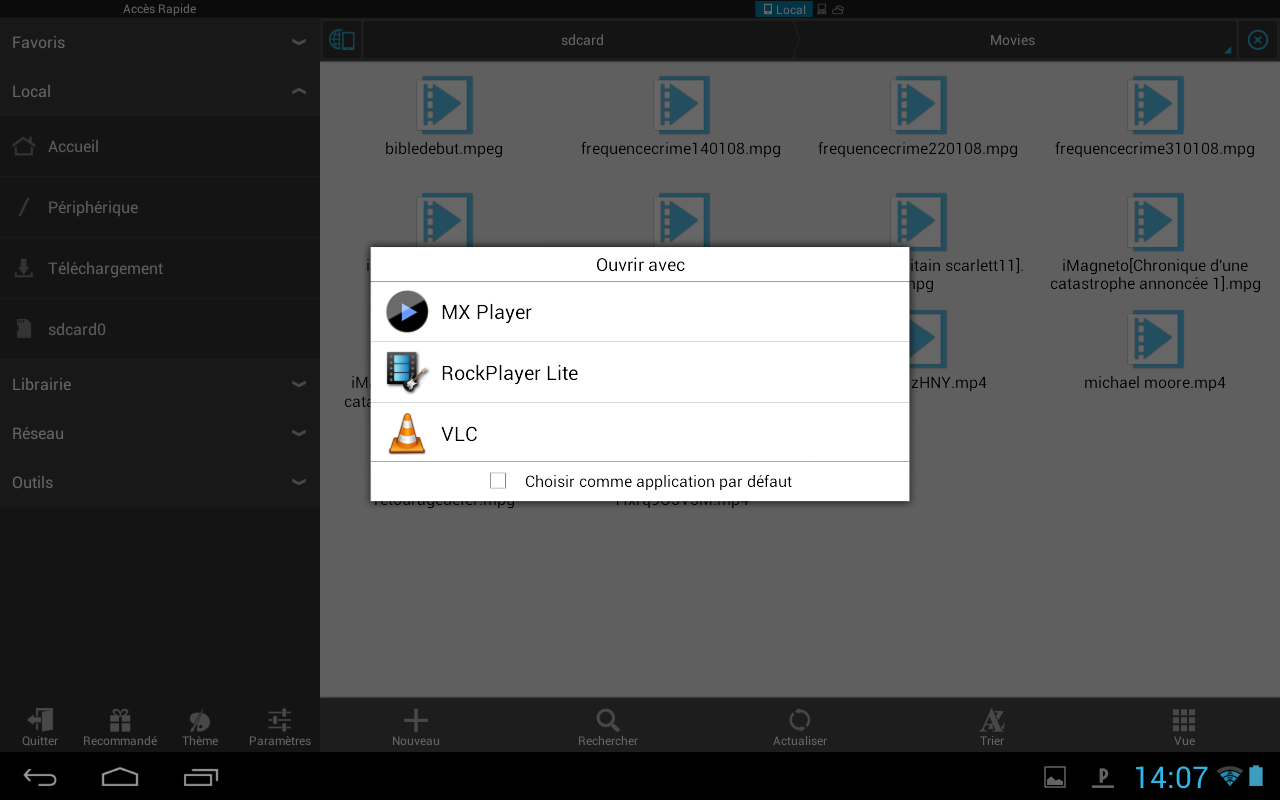Open frequencecrime310108.mpg video
The width and height of the screenshot is (1280, 800).
1155,118
